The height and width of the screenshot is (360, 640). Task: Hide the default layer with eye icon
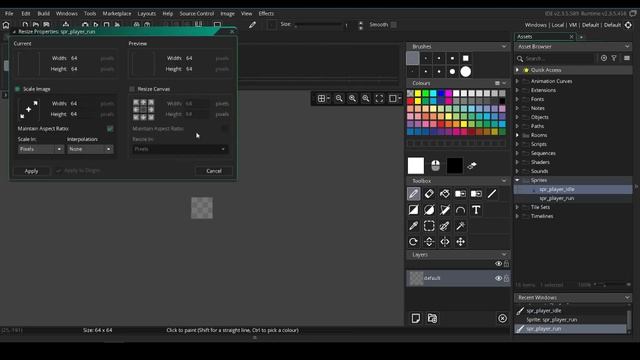tap(498, 278)
